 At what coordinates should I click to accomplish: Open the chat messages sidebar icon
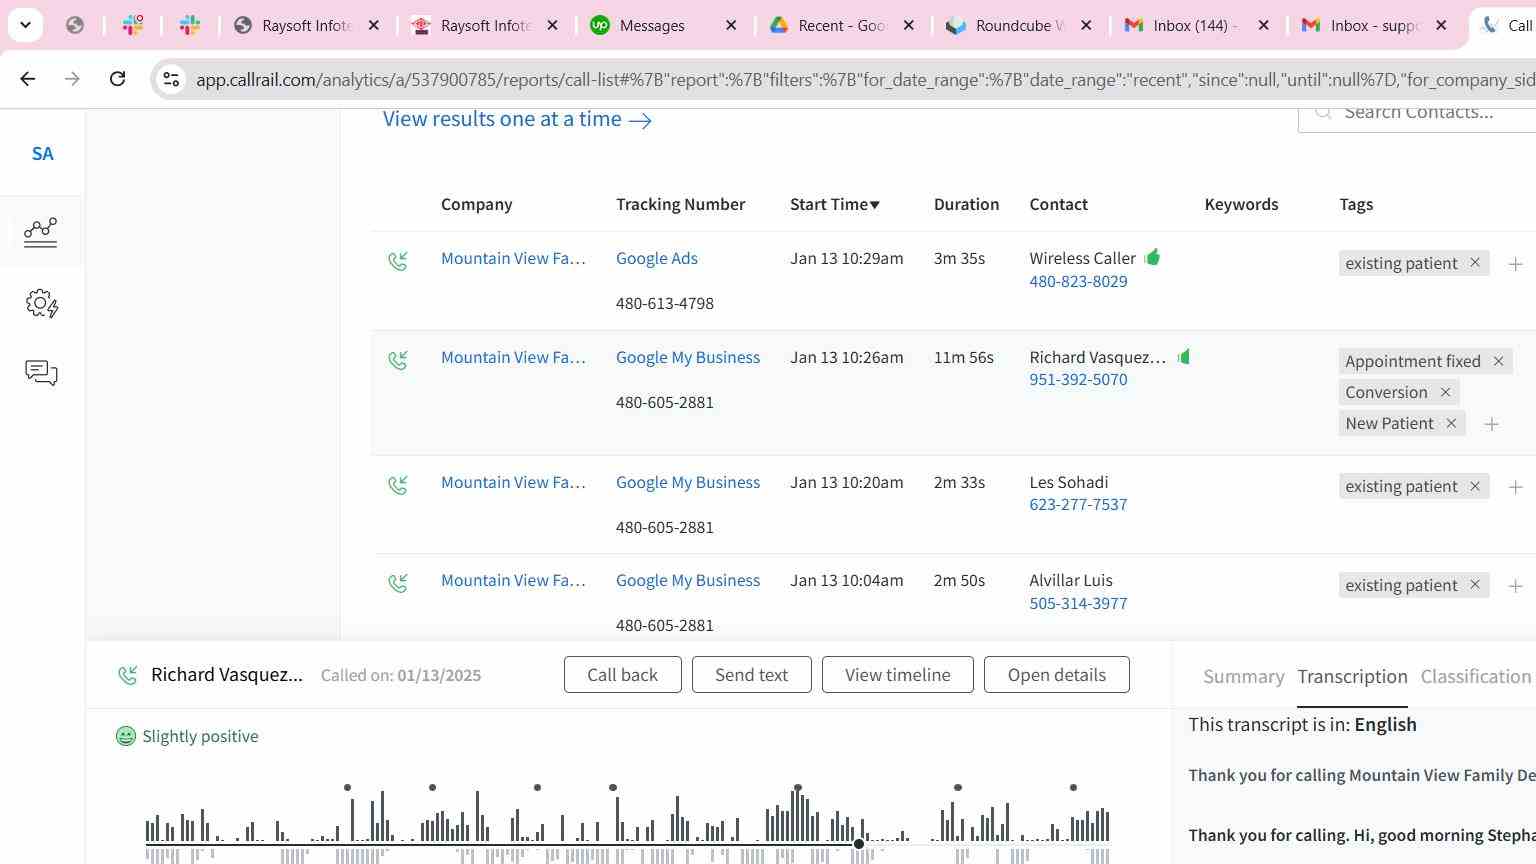41,373
